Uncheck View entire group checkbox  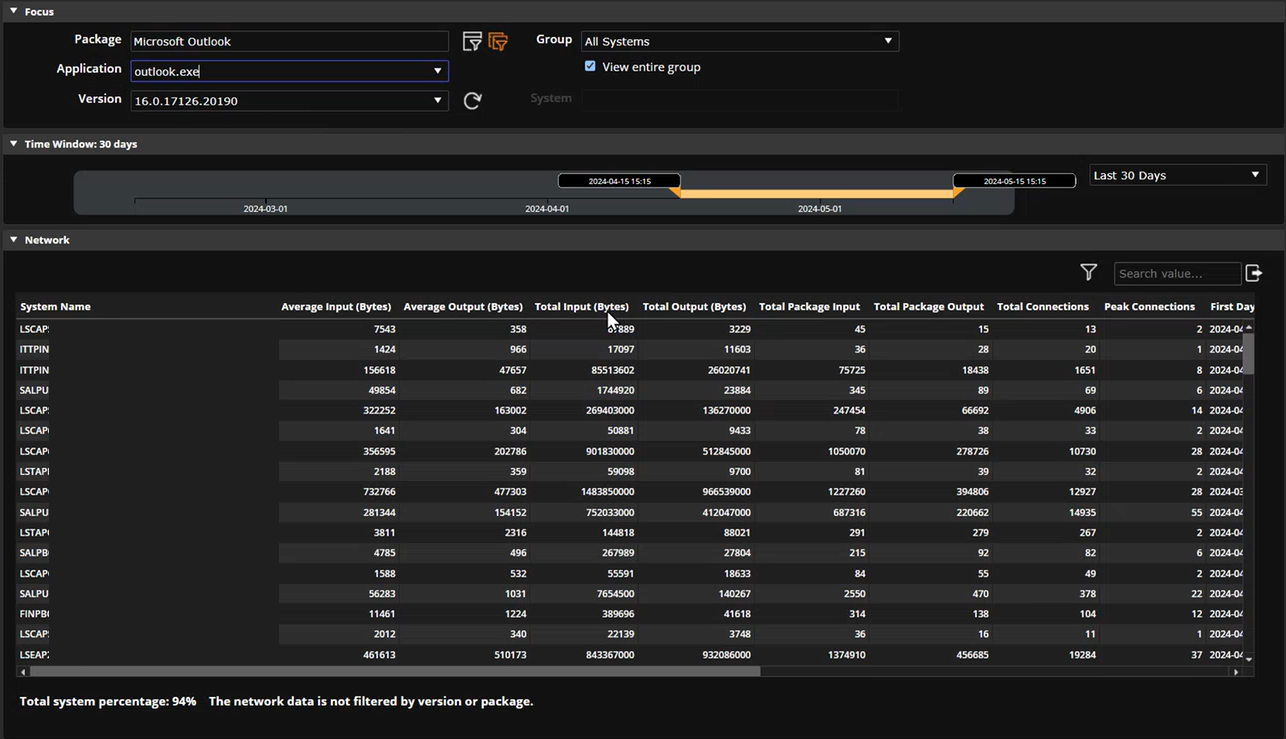click(590, 66)
